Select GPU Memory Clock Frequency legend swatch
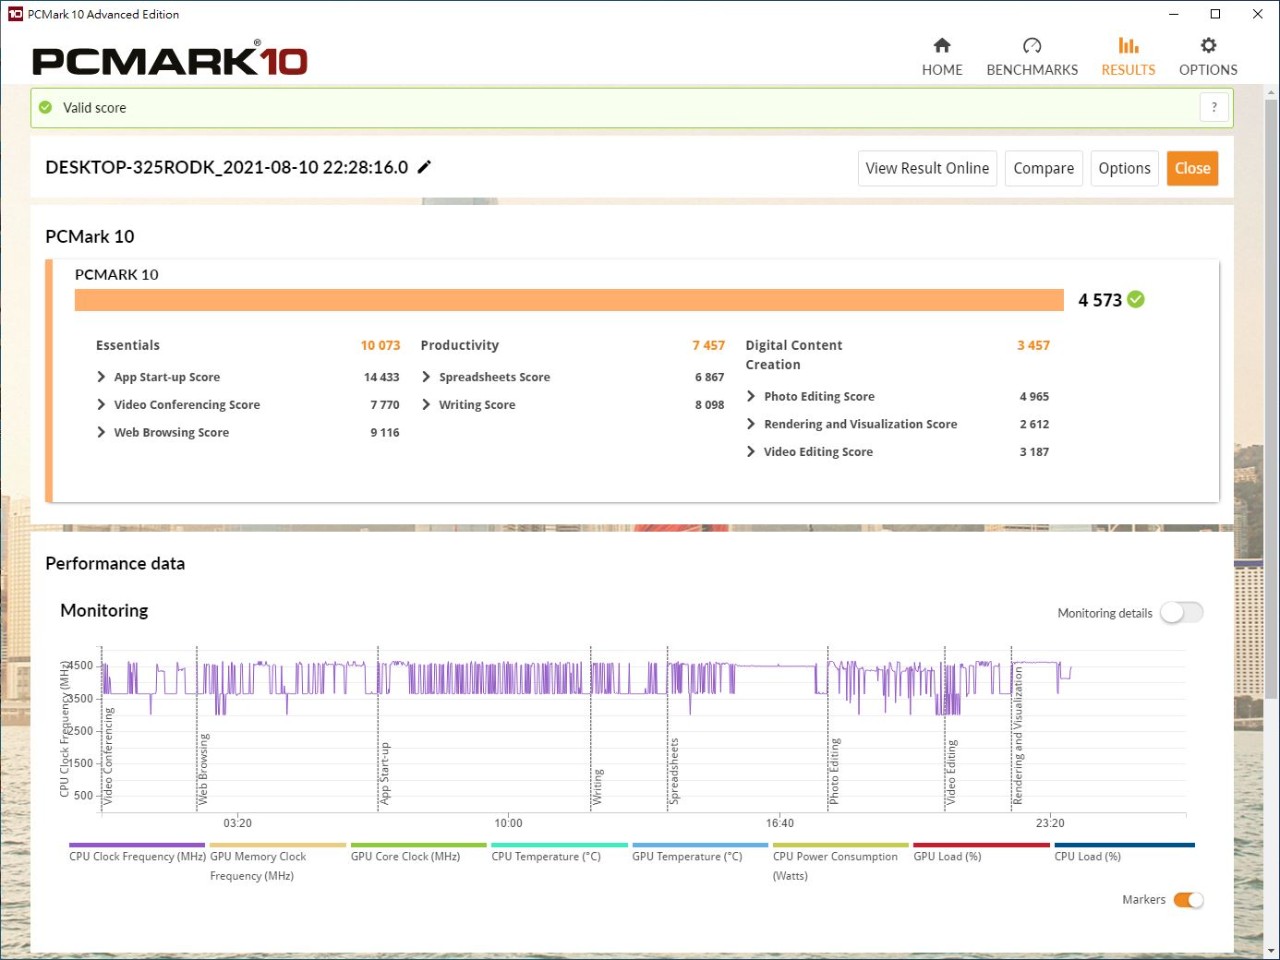1280x960 pixels. [x=278, y=845]
